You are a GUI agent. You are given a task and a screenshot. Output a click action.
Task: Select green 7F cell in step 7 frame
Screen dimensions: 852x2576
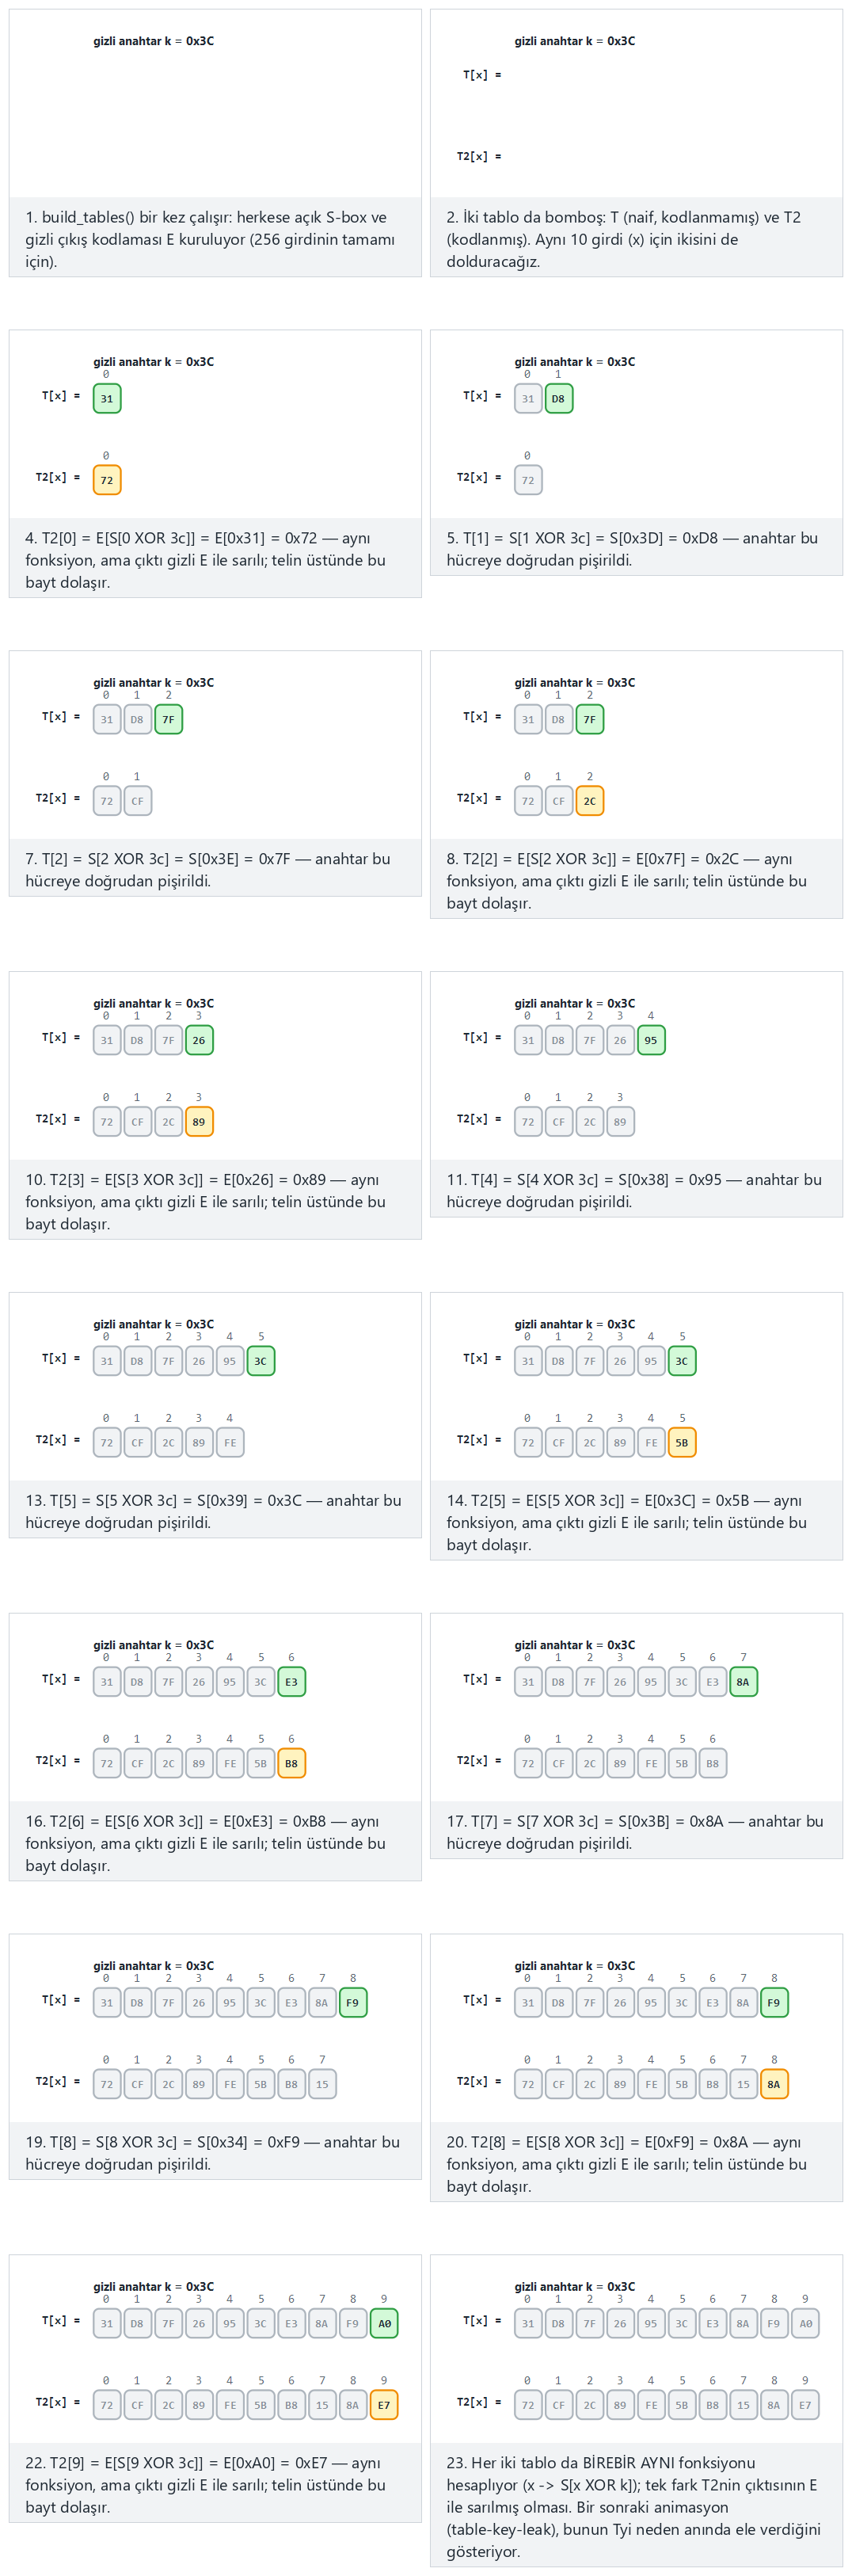click(168, 719)
